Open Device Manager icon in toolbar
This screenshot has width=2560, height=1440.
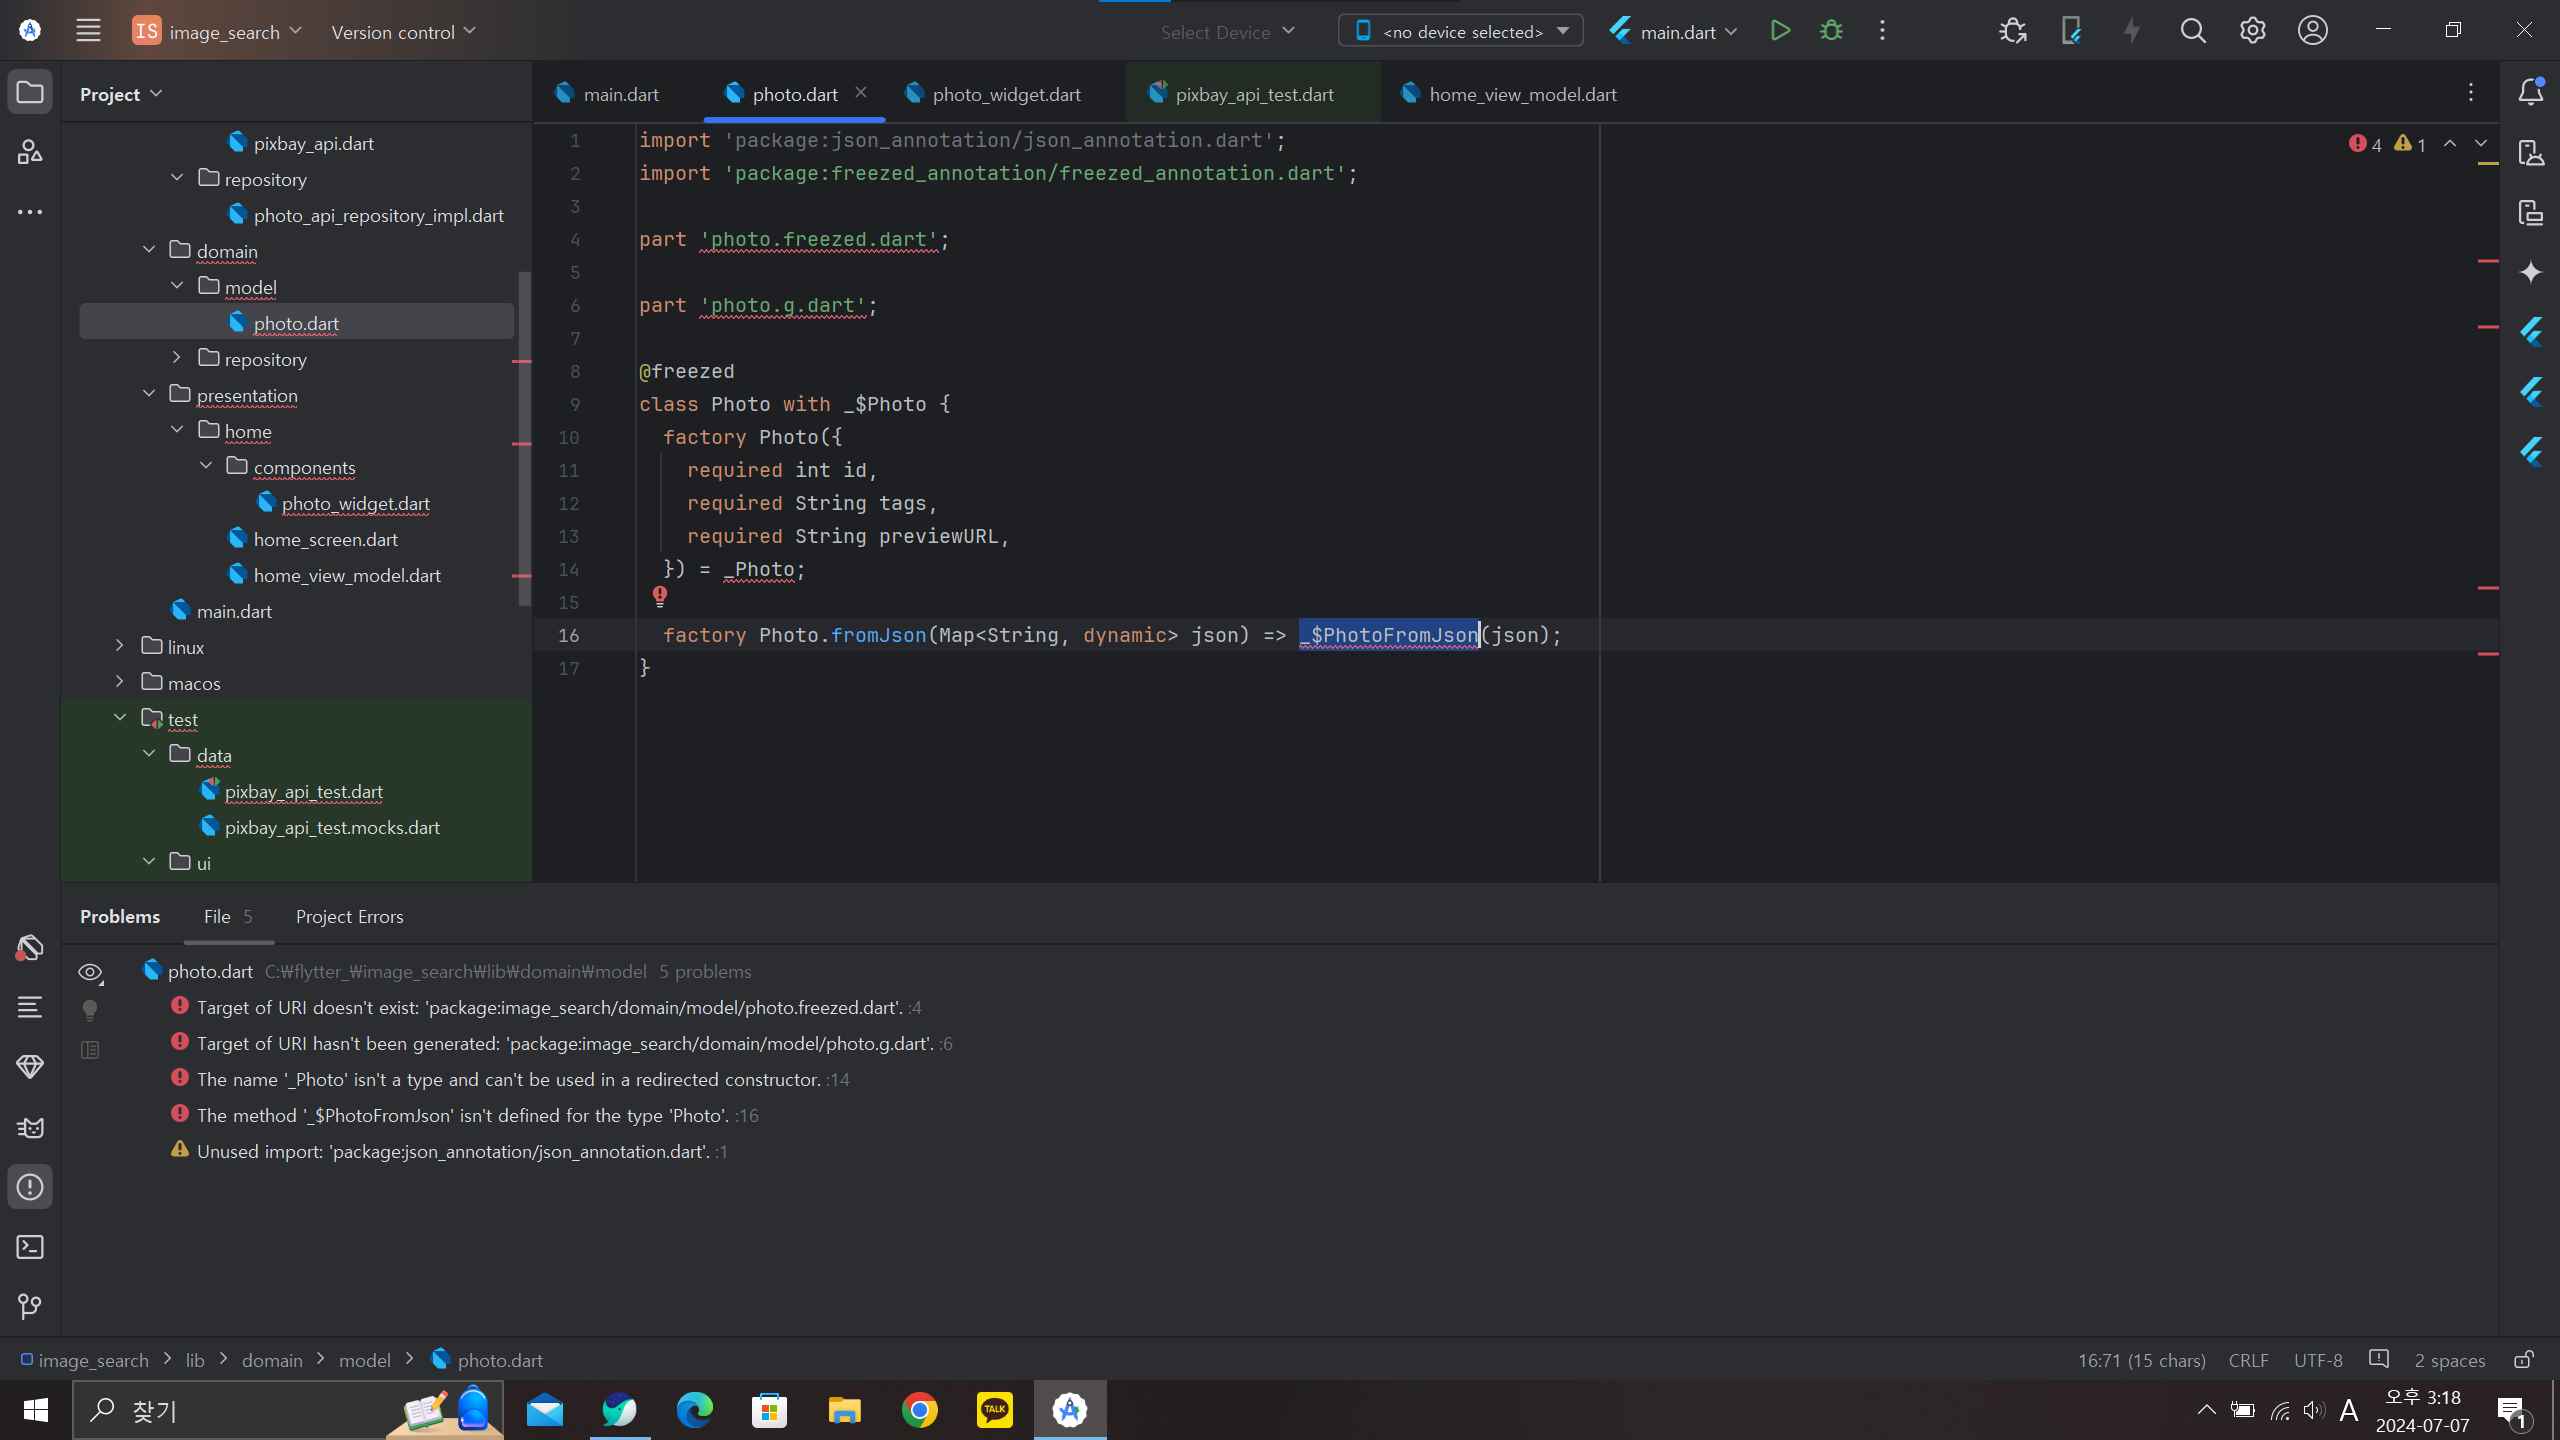(2071, 31)
